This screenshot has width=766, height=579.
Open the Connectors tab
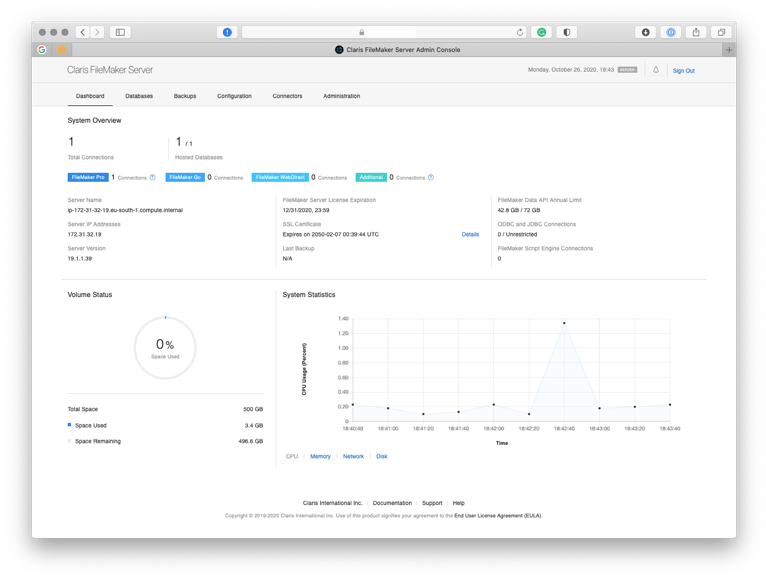pyautogui.click(x=287, y=96)
